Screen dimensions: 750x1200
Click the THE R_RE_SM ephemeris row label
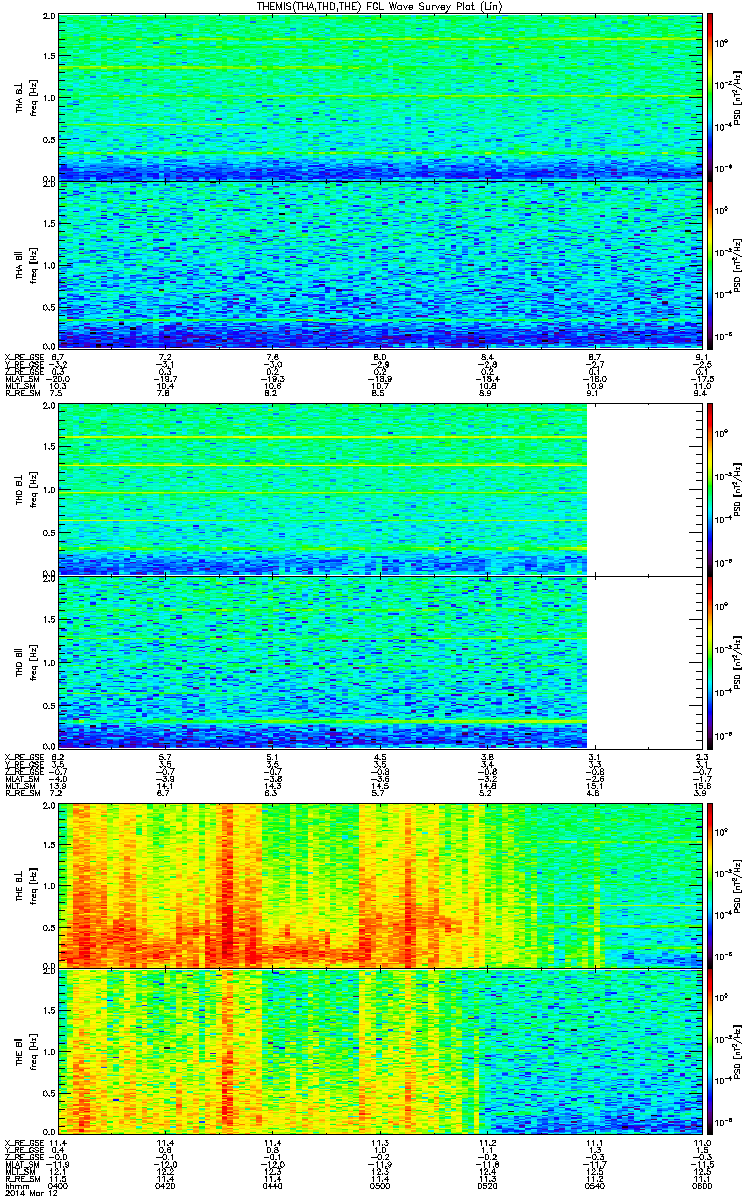pyautogui.click(x=24, y=1179)
